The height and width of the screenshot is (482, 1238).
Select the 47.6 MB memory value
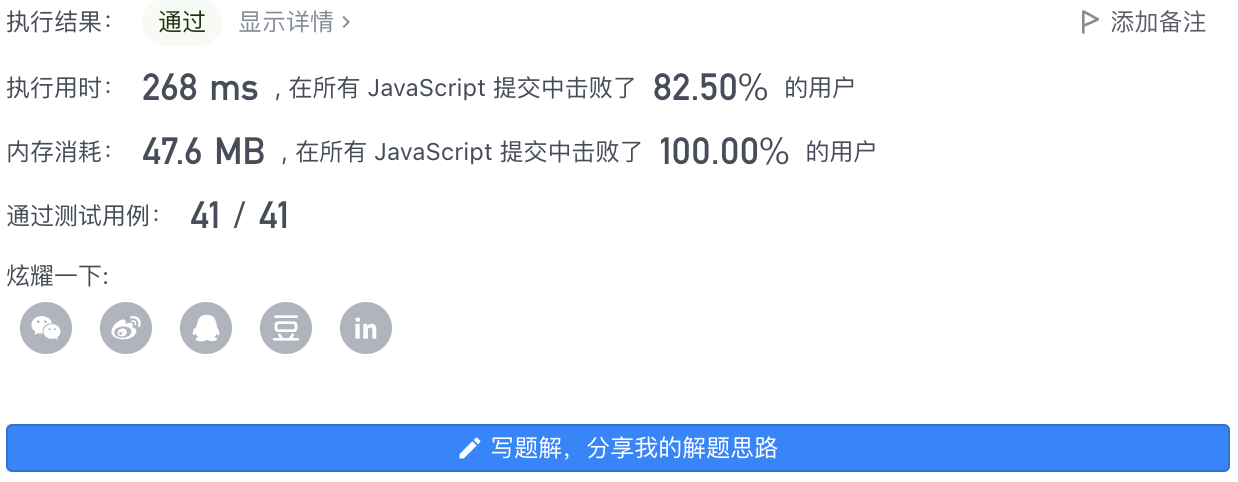pos(203,152)
